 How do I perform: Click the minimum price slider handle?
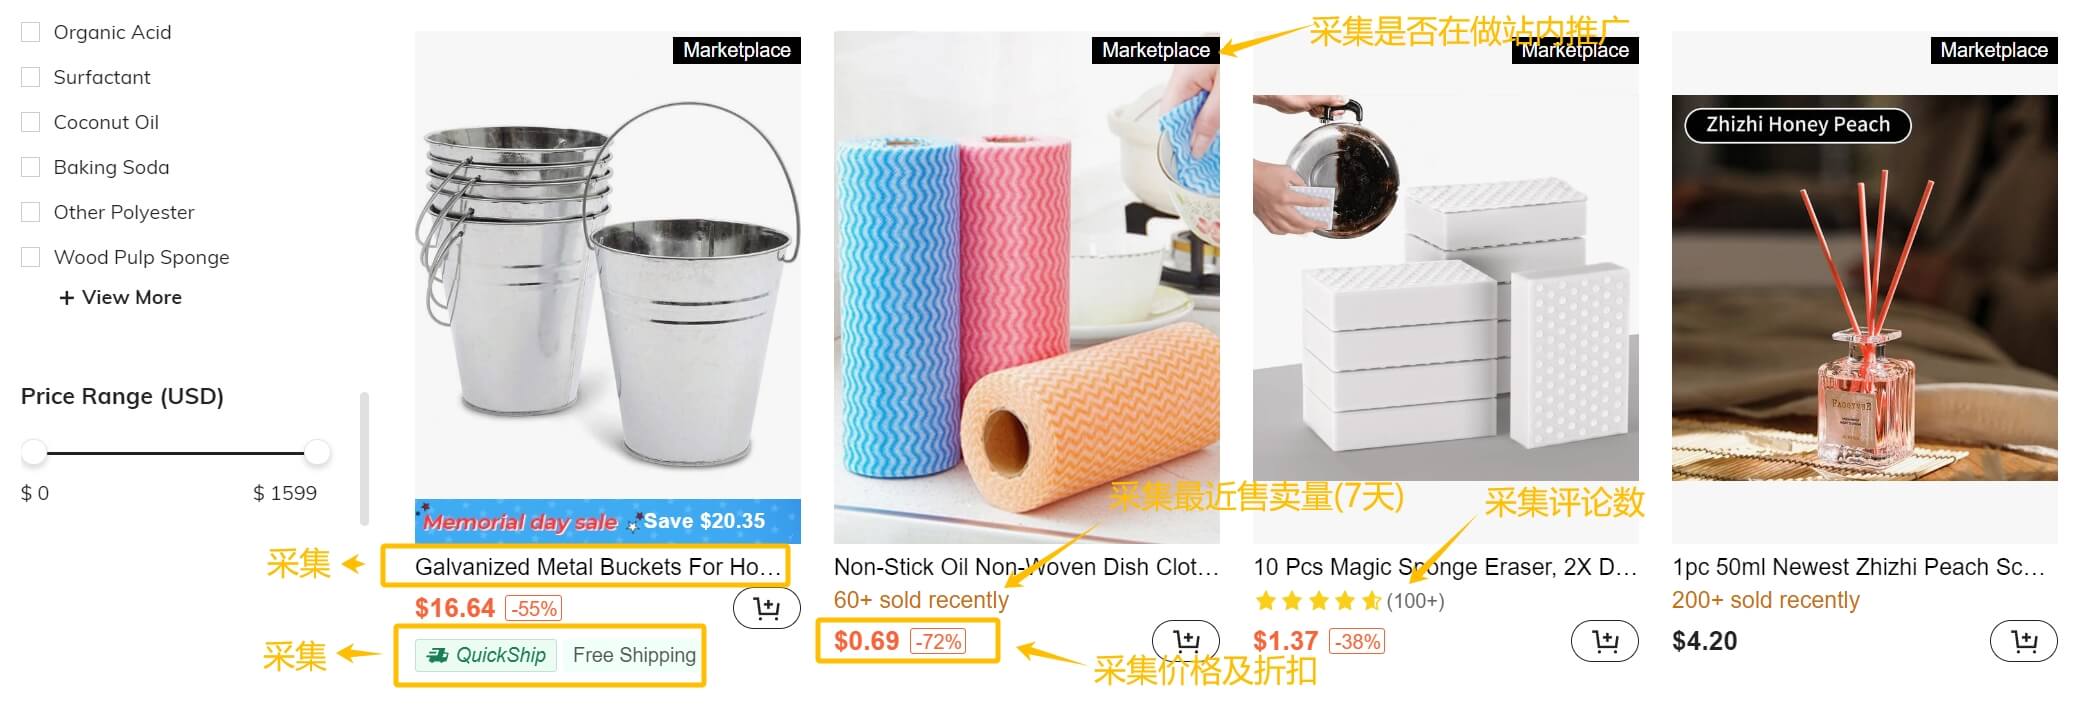tap(34, 452)
